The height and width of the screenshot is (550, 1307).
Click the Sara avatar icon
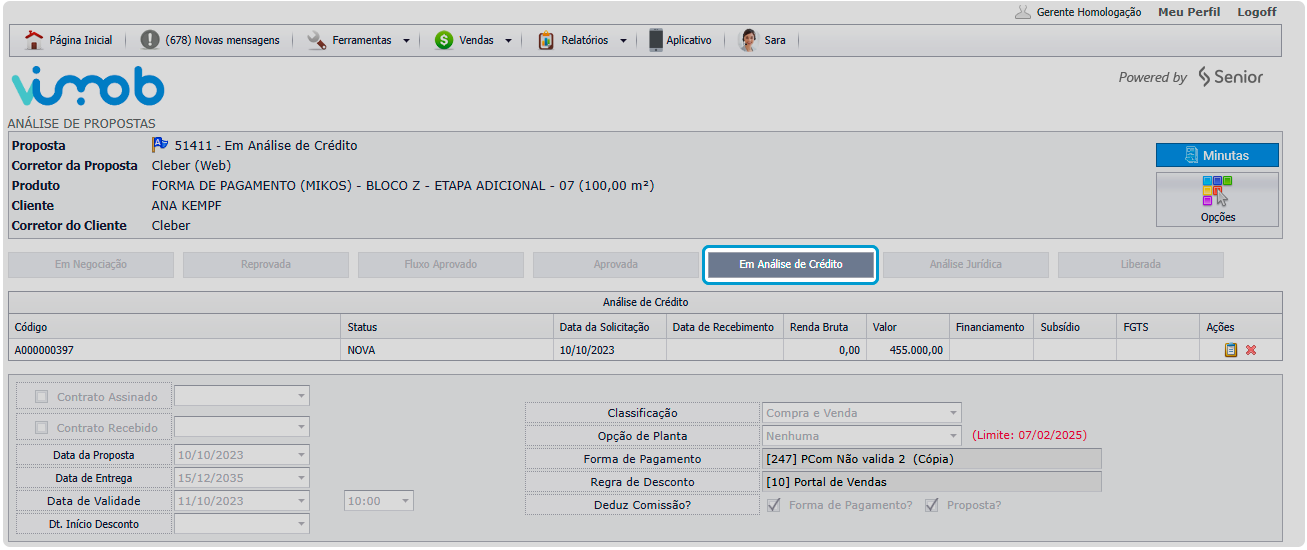(748, 40)
